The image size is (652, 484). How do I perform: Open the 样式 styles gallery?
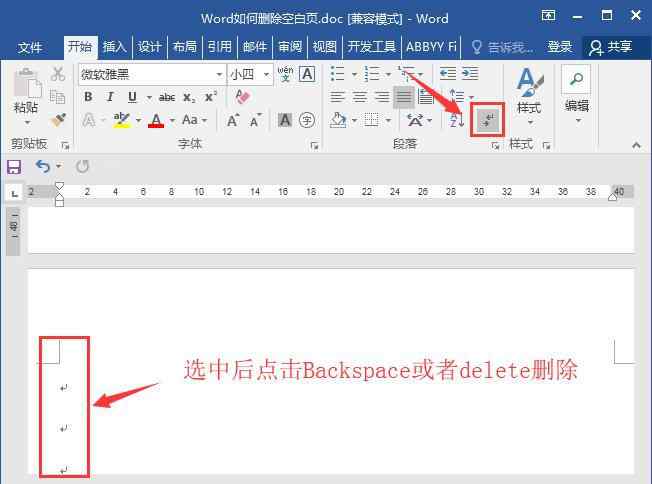(x=529, y=96)
